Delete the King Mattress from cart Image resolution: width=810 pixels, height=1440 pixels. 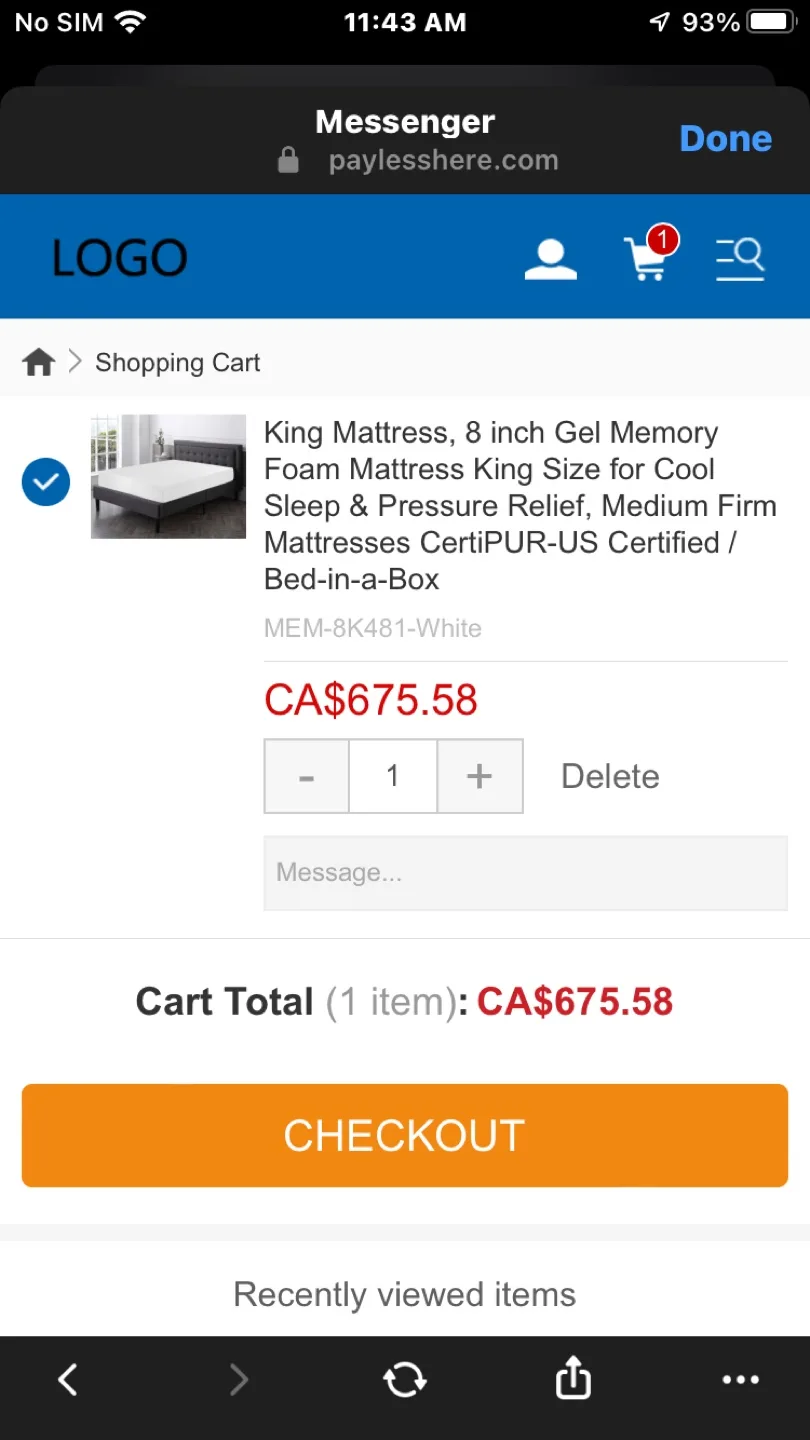609,776
